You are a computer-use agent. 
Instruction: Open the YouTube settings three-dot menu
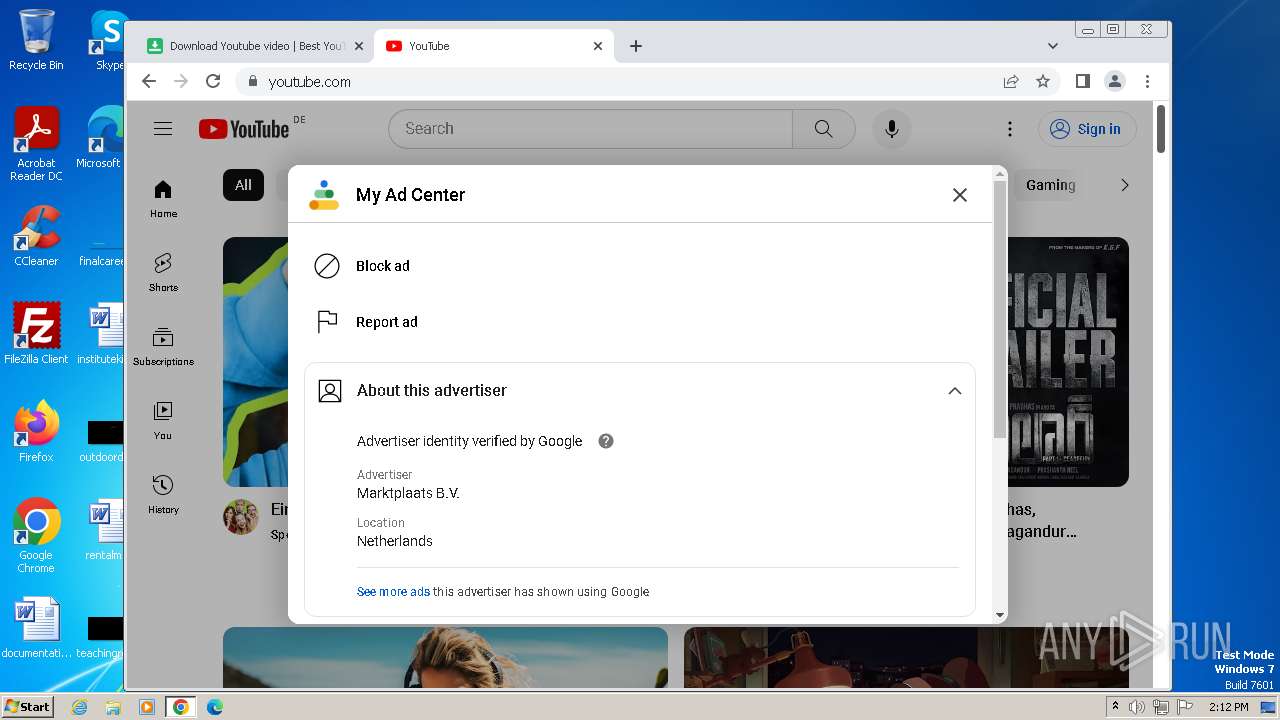[x=1010, y=129]
